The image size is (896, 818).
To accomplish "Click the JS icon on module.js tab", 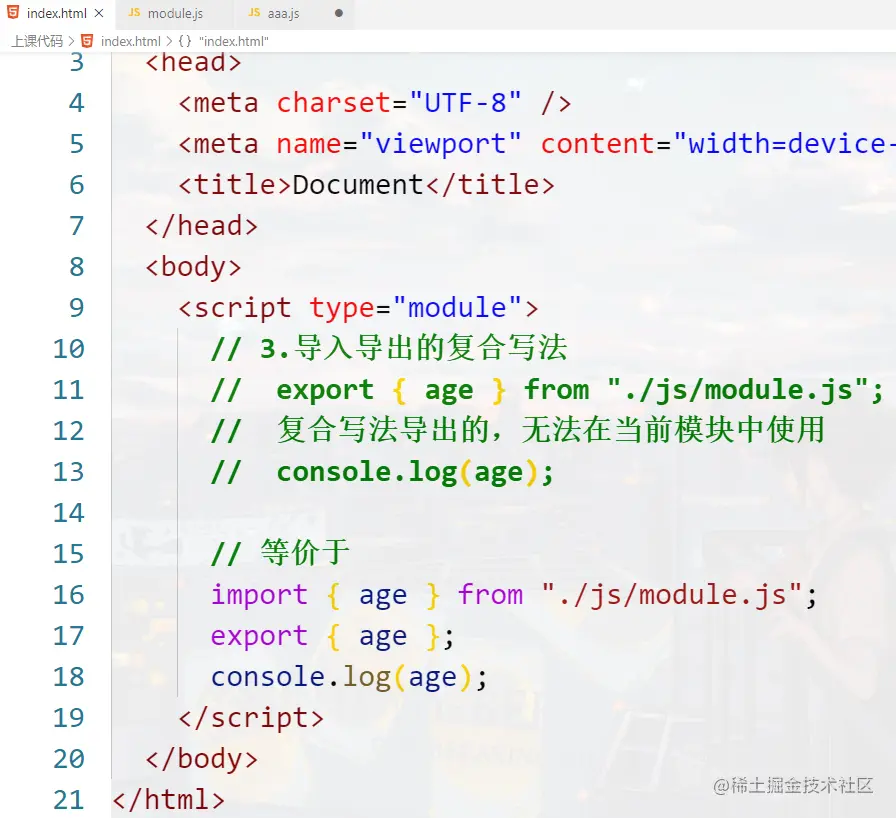I will tap(134, 13).
